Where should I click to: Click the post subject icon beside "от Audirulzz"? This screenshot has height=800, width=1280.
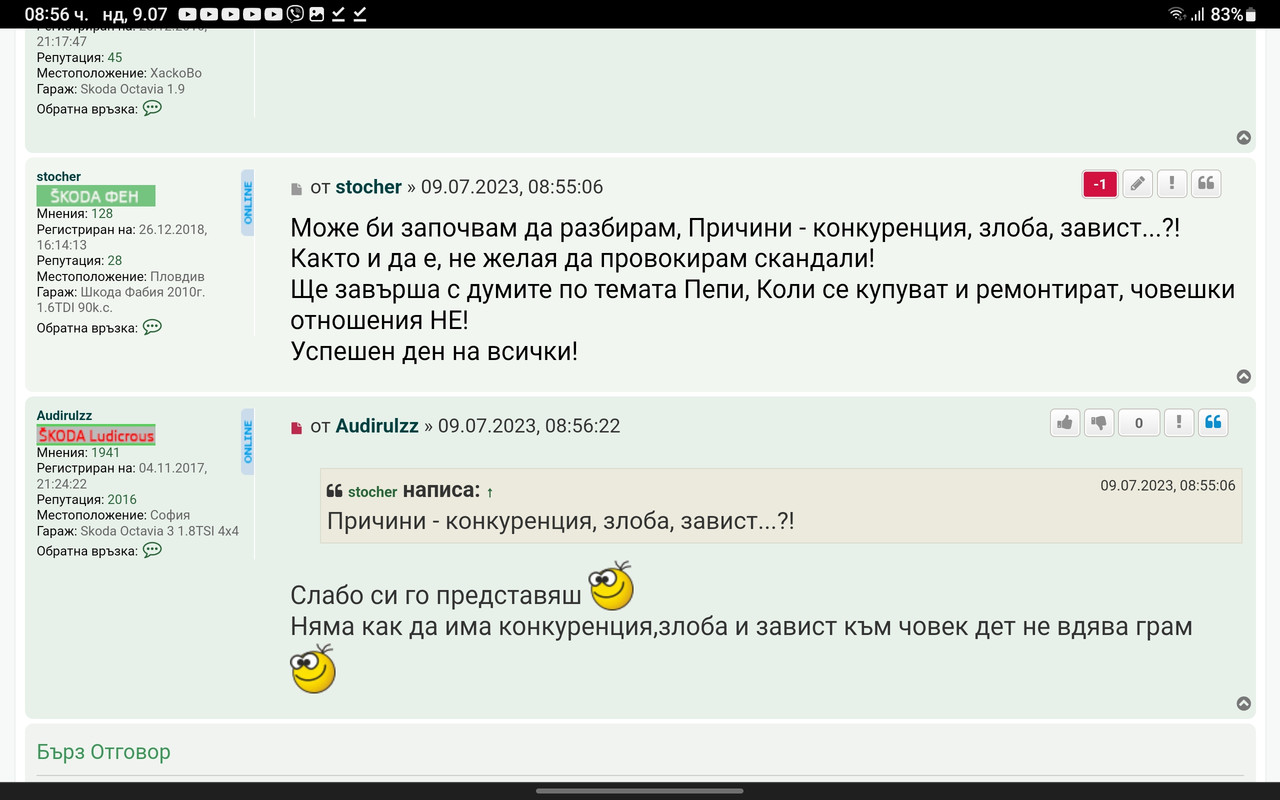(294, 425)
